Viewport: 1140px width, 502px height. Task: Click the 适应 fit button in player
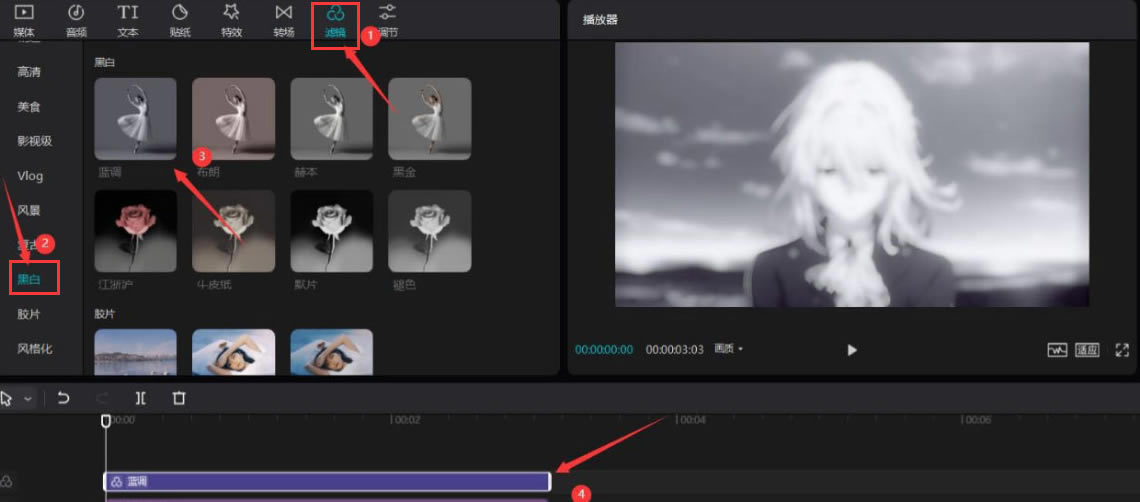pos(1087,350)
